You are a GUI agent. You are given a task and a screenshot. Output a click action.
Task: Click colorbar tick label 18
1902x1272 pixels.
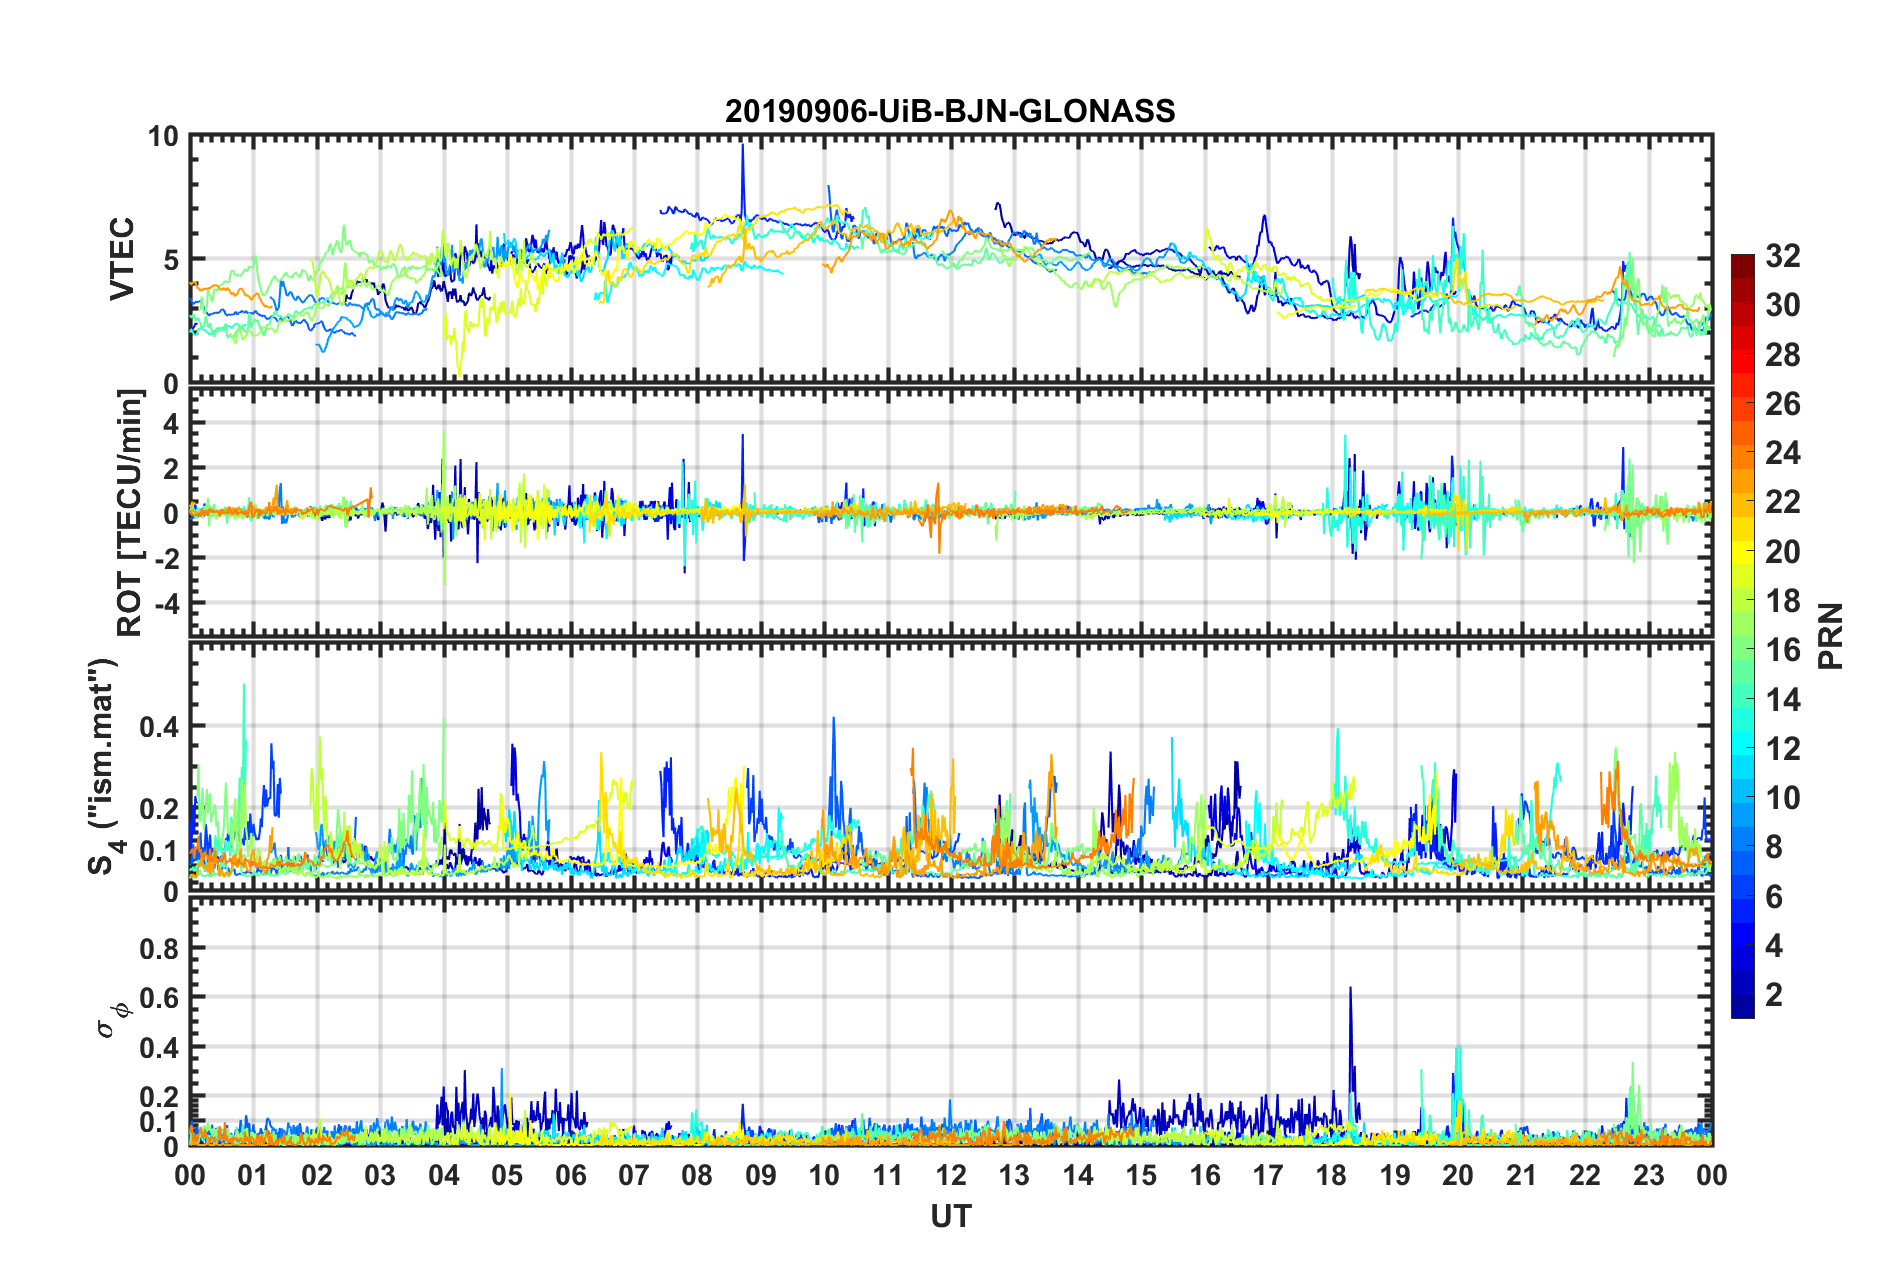1782,601
